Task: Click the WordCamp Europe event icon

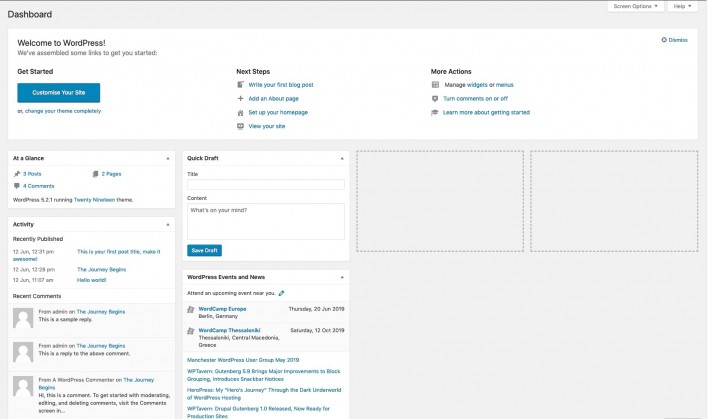Action: (x=191, y=309)
